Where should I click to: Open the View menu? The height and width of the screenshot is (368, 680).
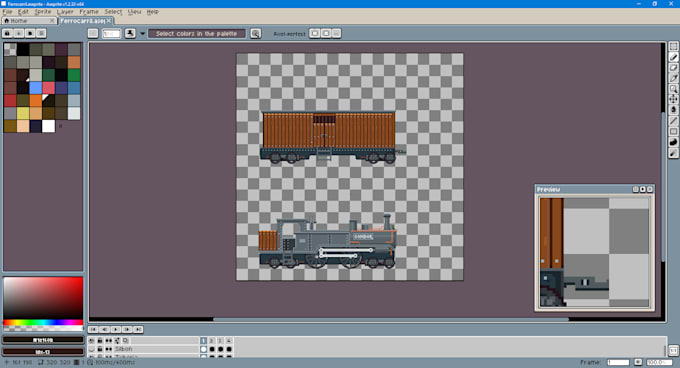pos(134,12)
